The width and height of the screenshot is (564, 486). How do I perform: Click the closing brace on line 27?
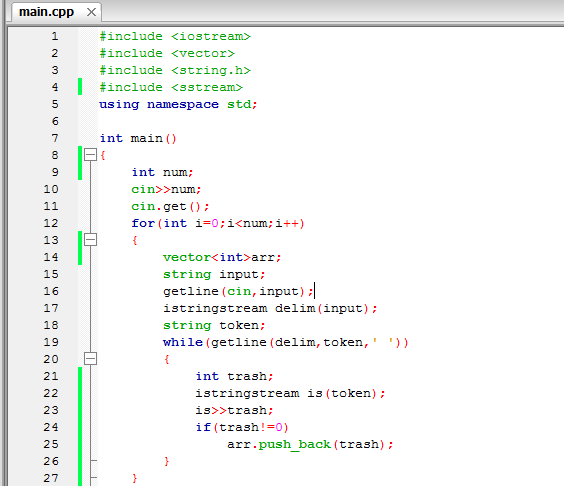tap(135, 478)
